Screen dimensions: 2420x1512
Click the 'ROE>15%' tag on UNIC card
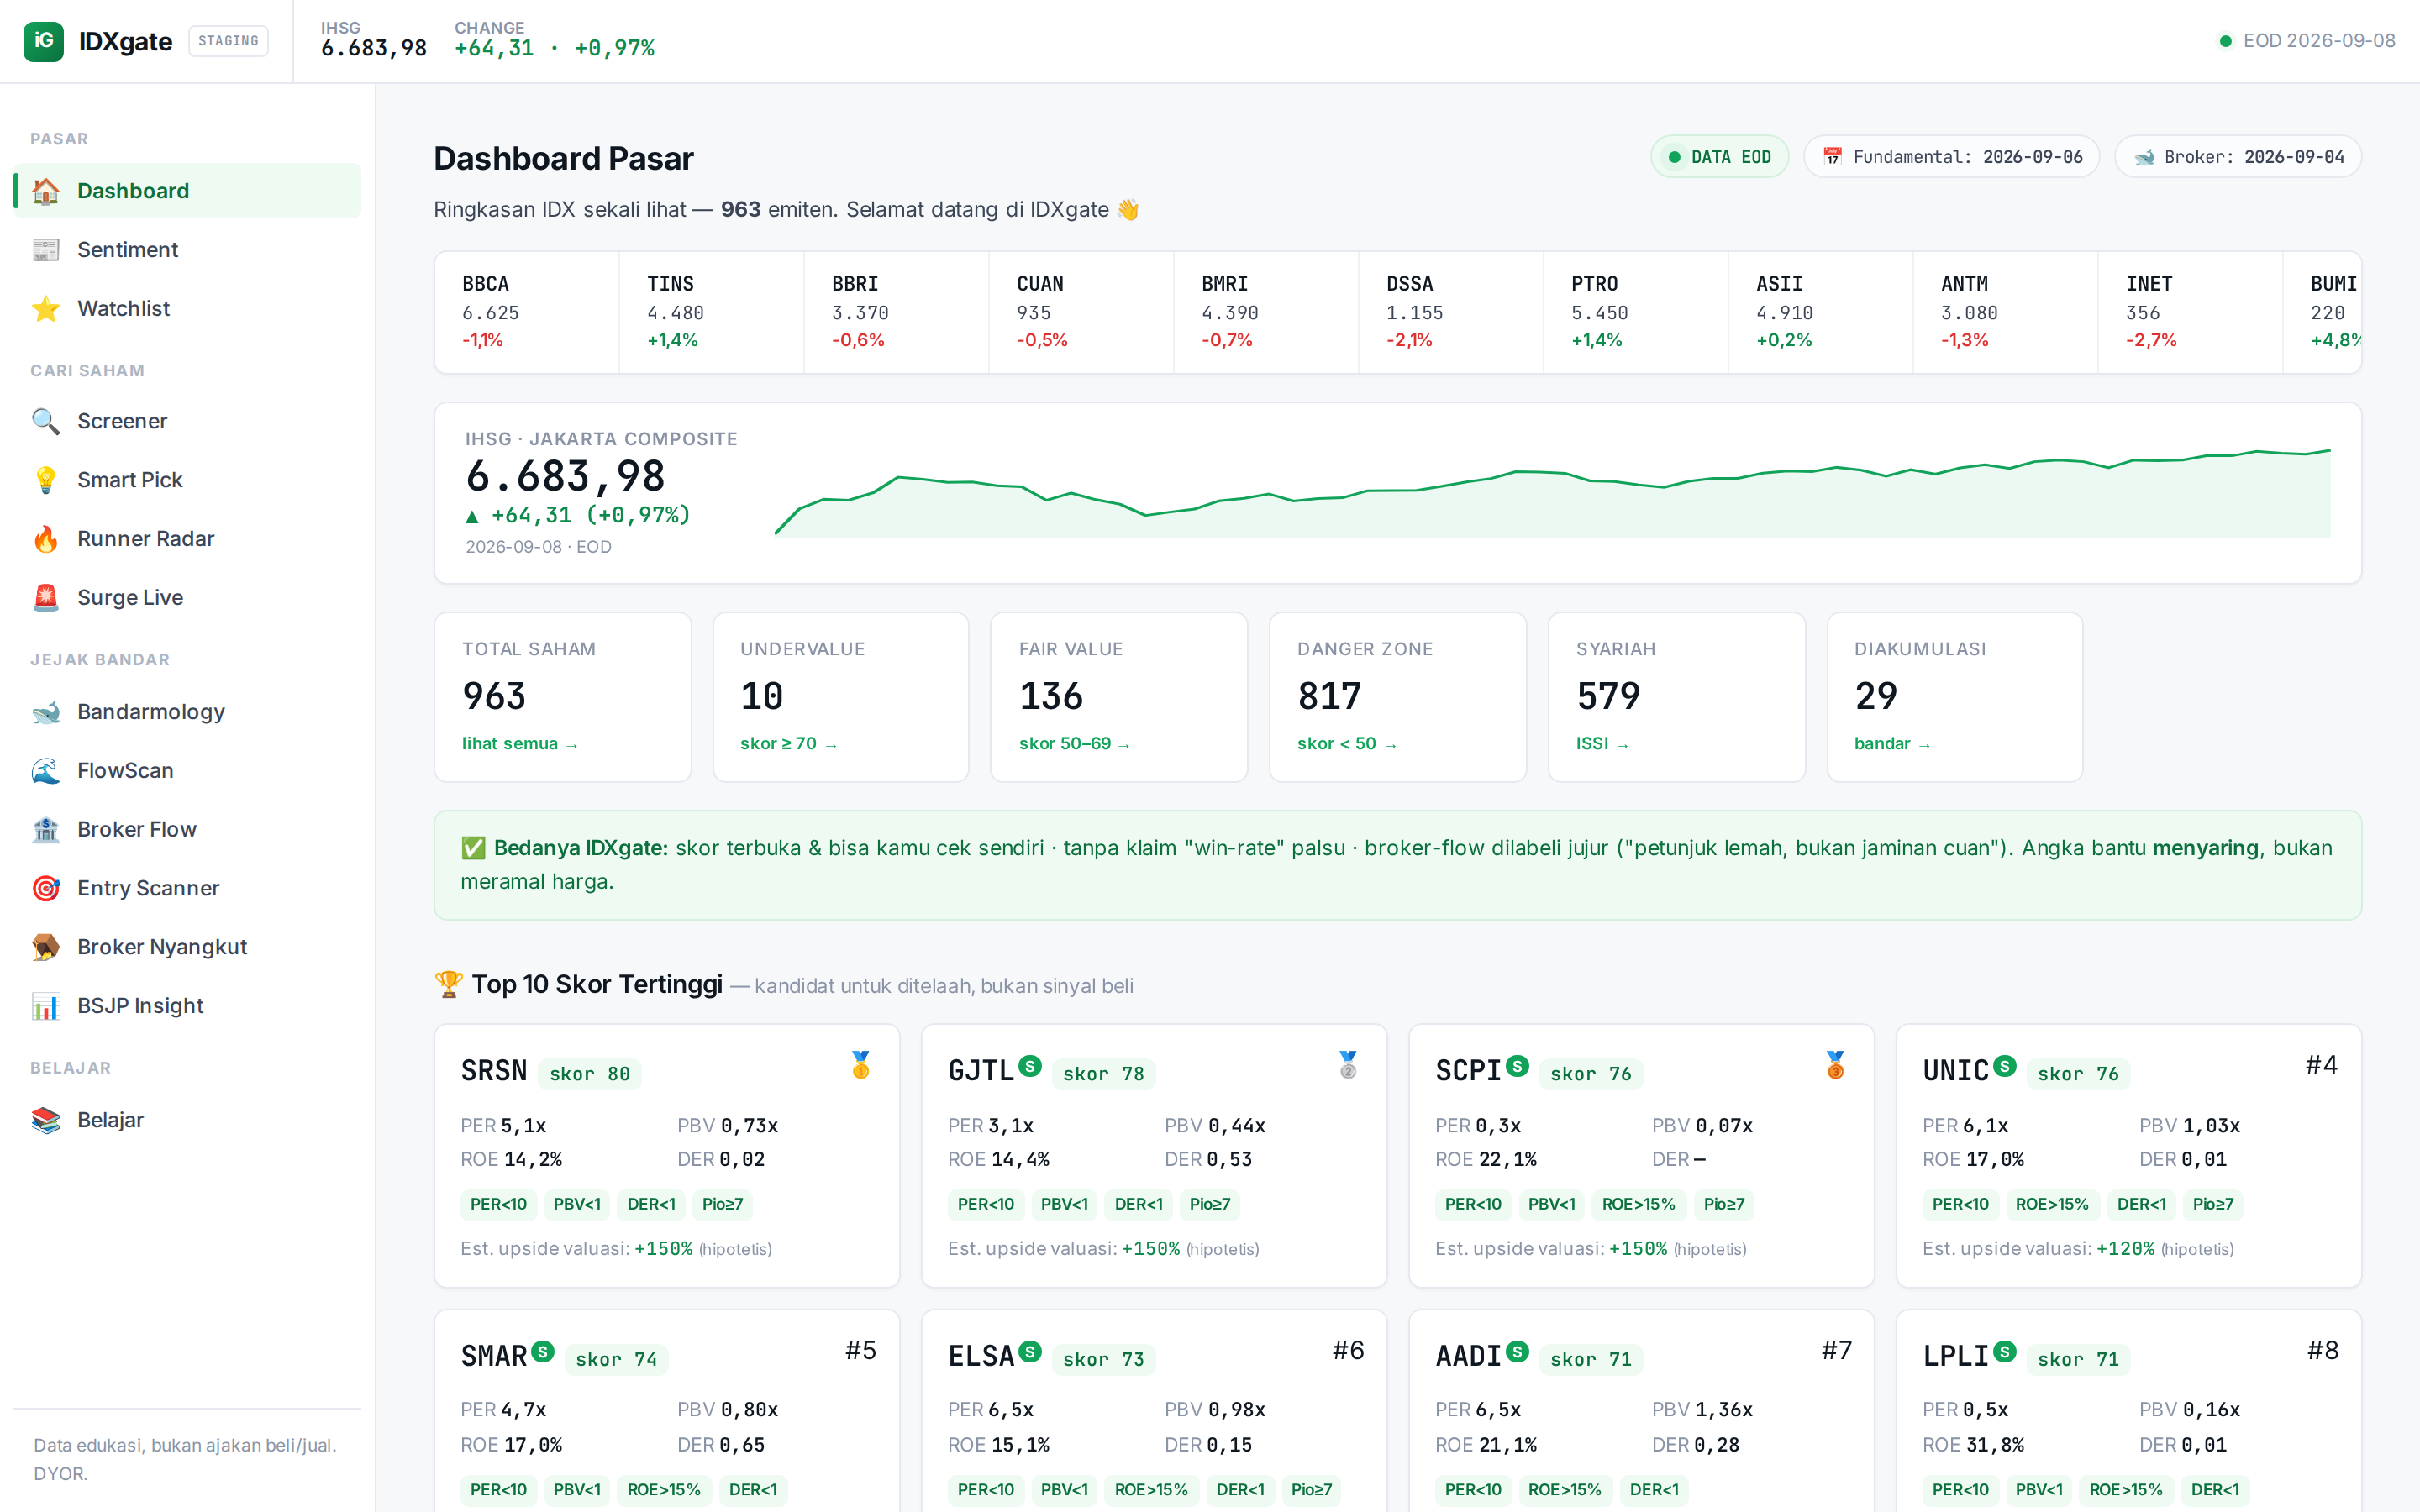pyautogui.click(x=2052, y=1204)
